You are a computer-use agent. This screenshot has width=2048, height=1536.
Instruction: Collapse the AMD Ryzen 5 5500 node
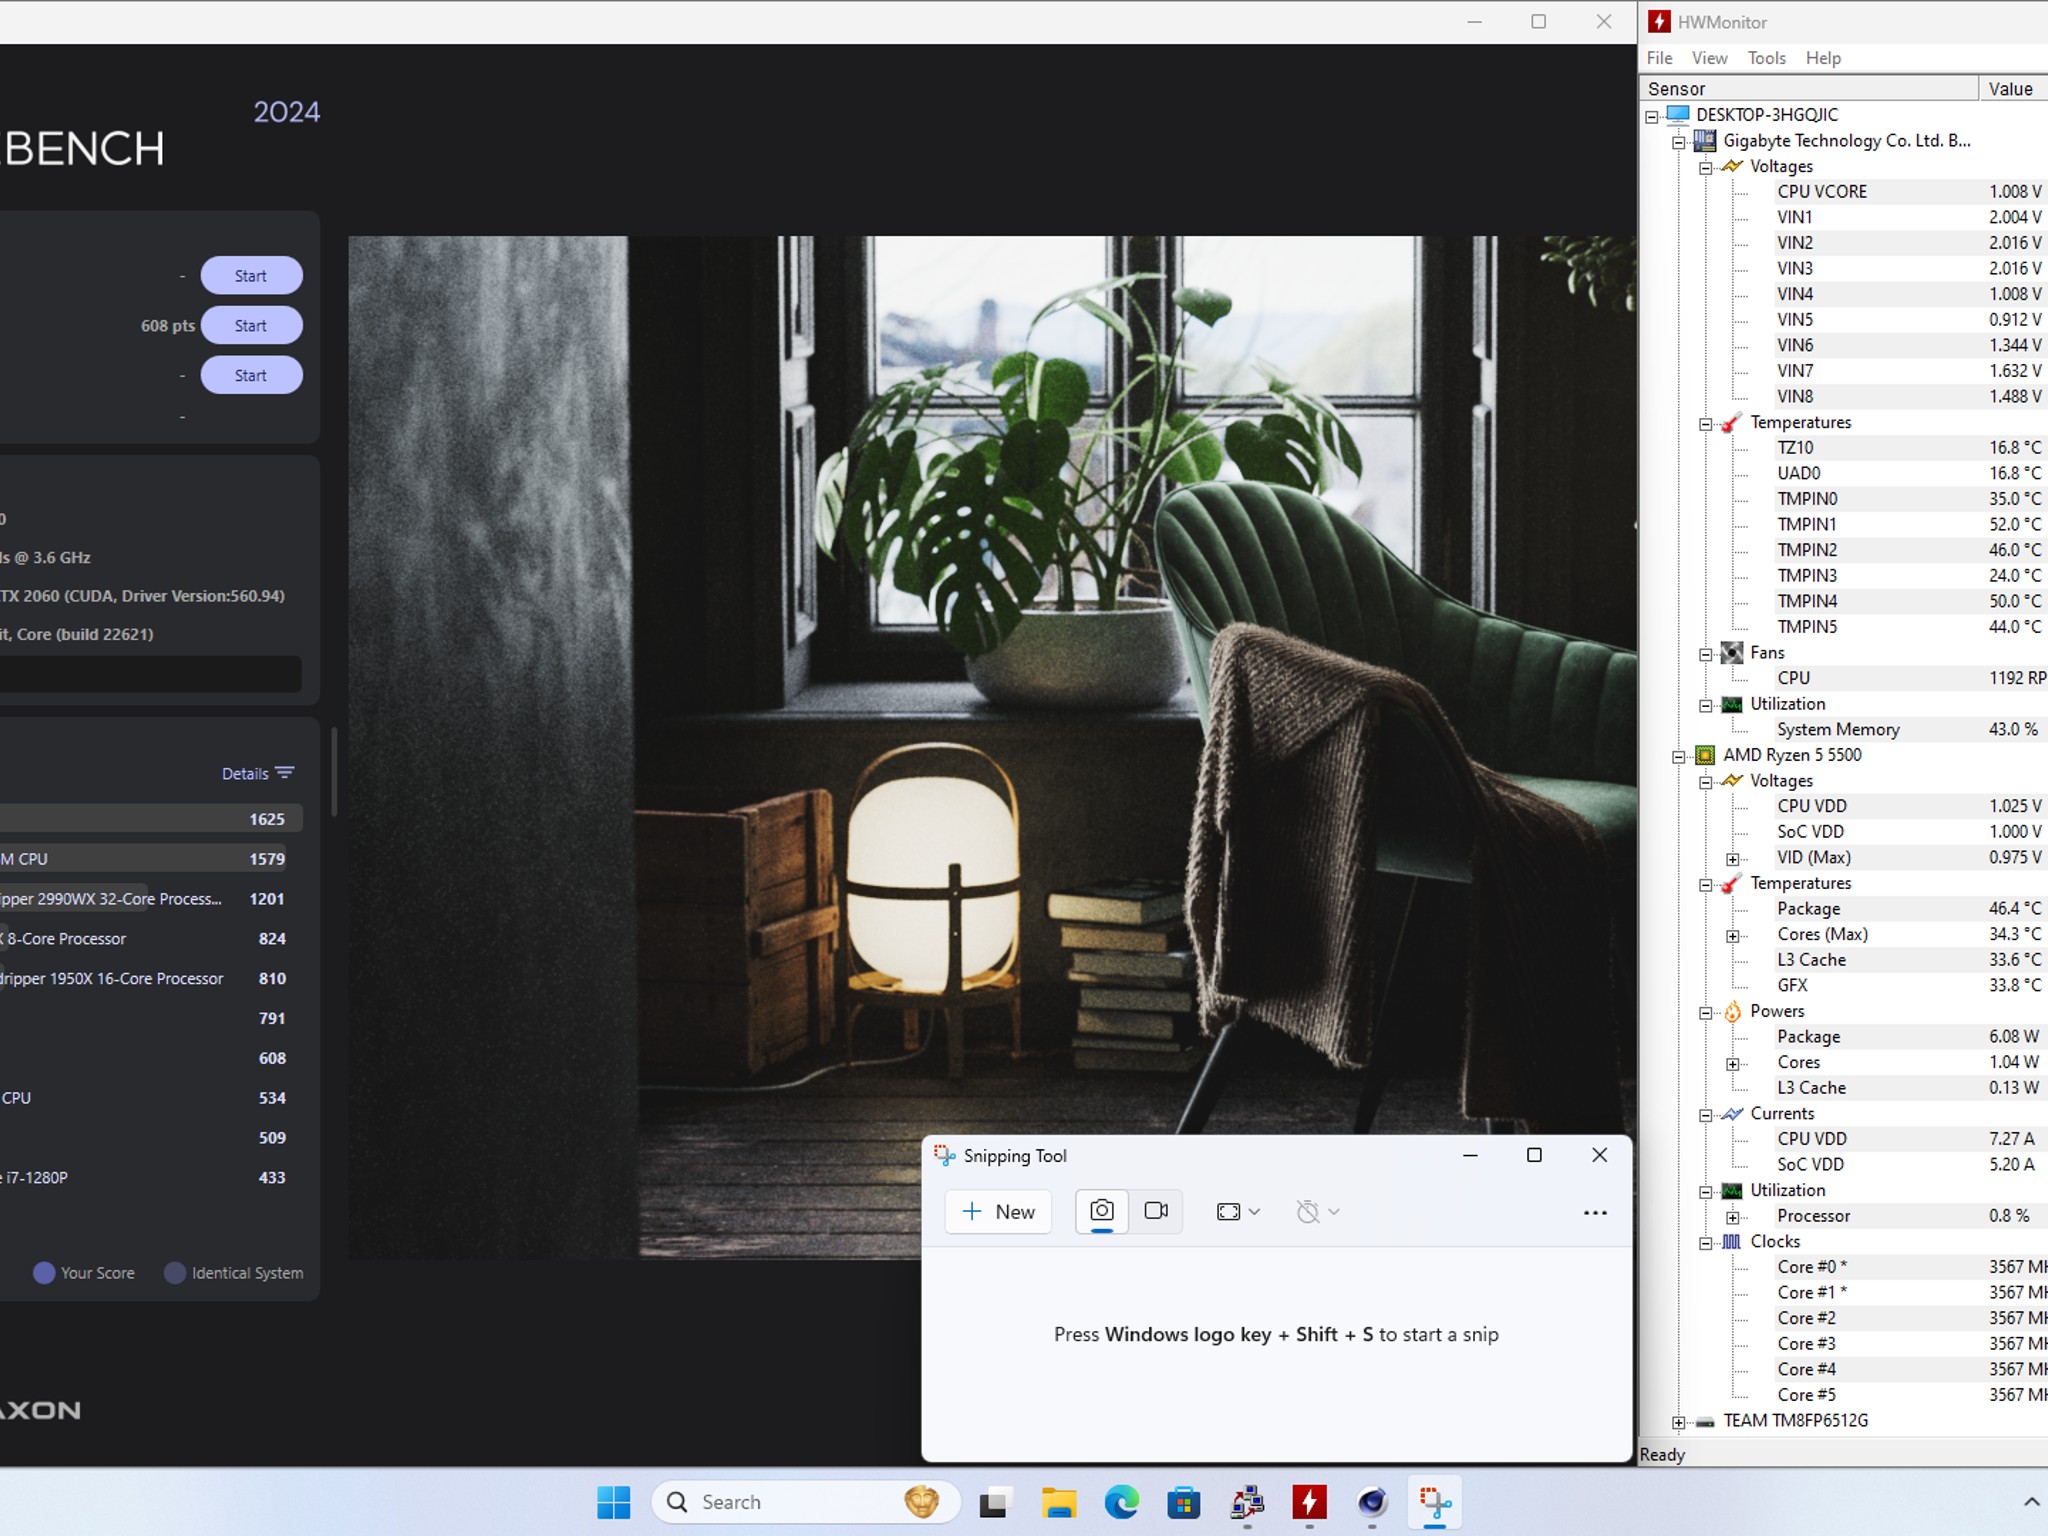pos(1679,756)
